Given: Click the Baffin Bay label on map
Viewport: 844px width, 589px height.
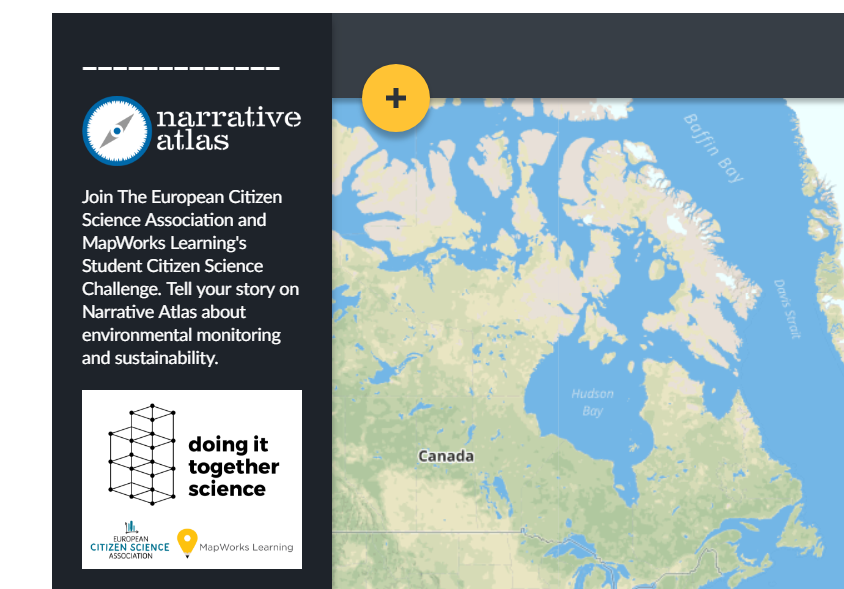Looking at the screenshot, I should [x=714, y=148].
